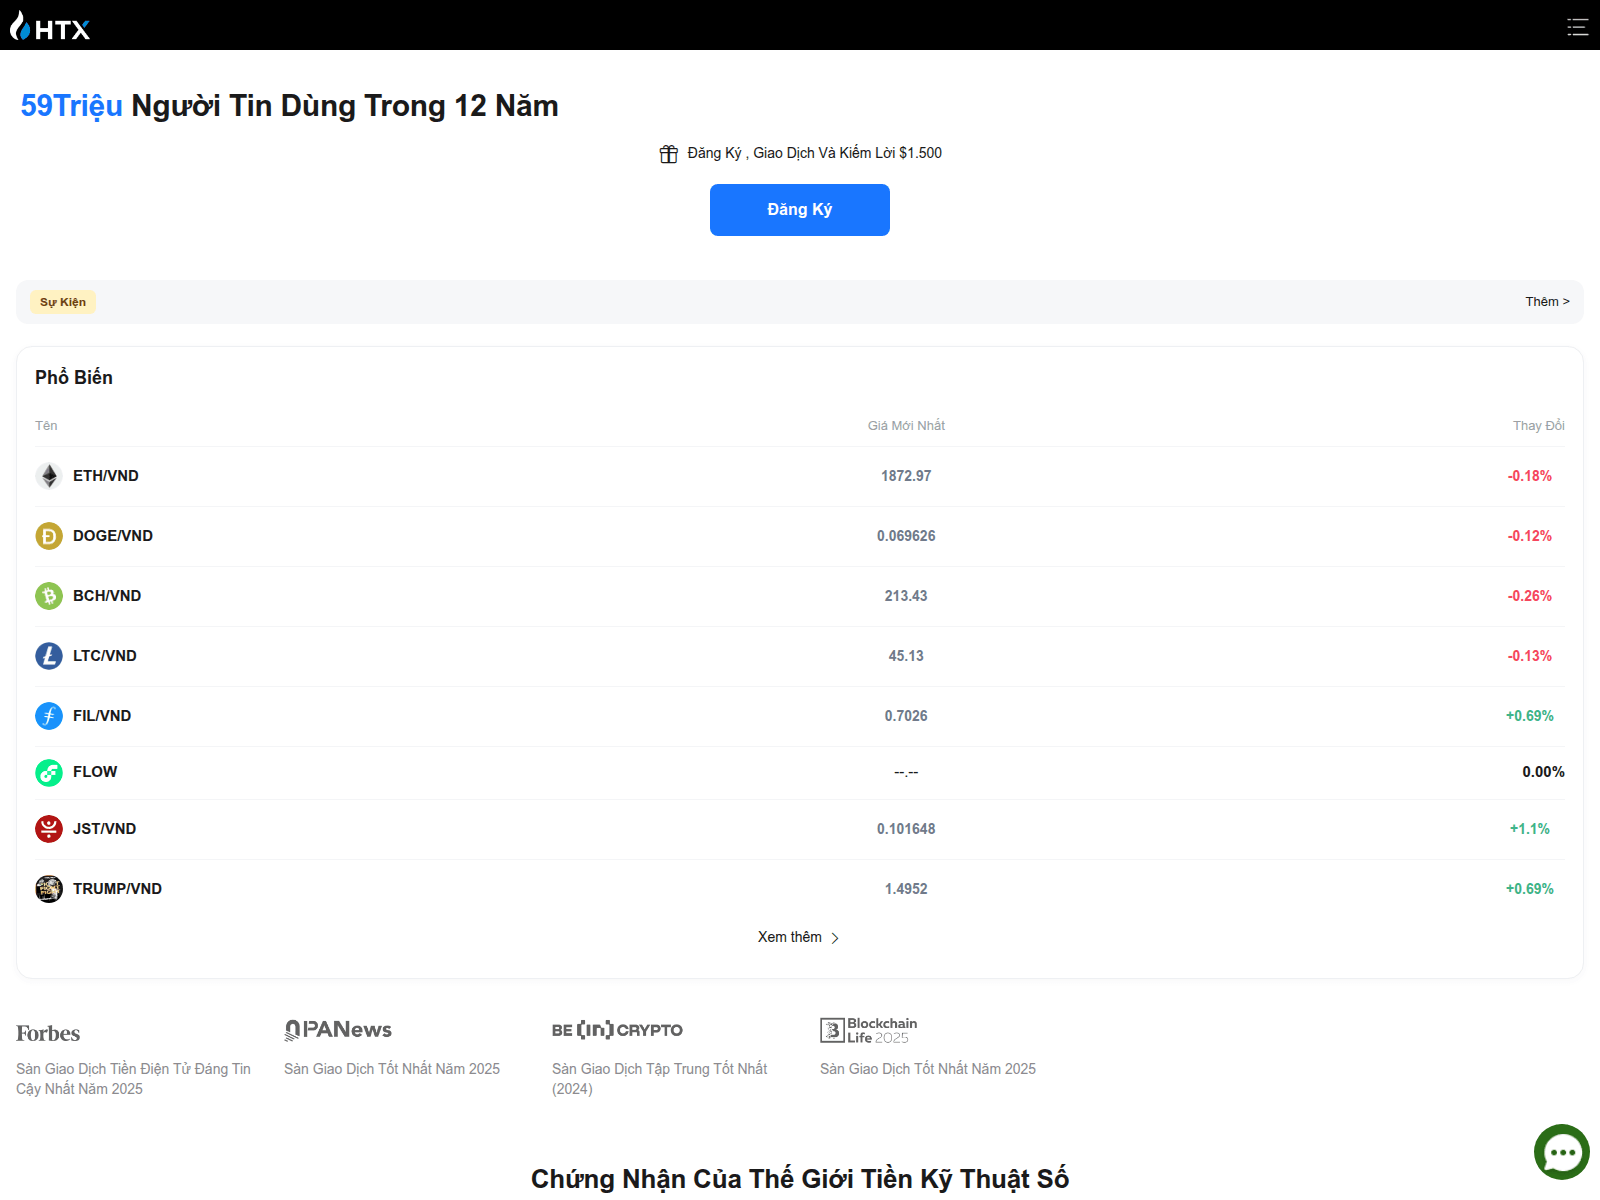Open the DOGE/VND pair
This screenshot has height=1200, width=1600.
point(113,536)
